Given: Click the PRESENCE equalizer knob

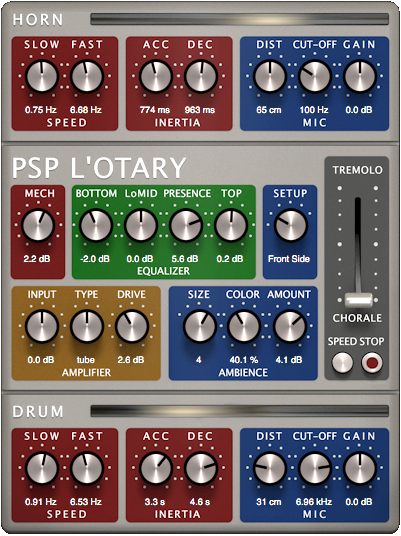Looking at the screenshot, I should [186, 226].
